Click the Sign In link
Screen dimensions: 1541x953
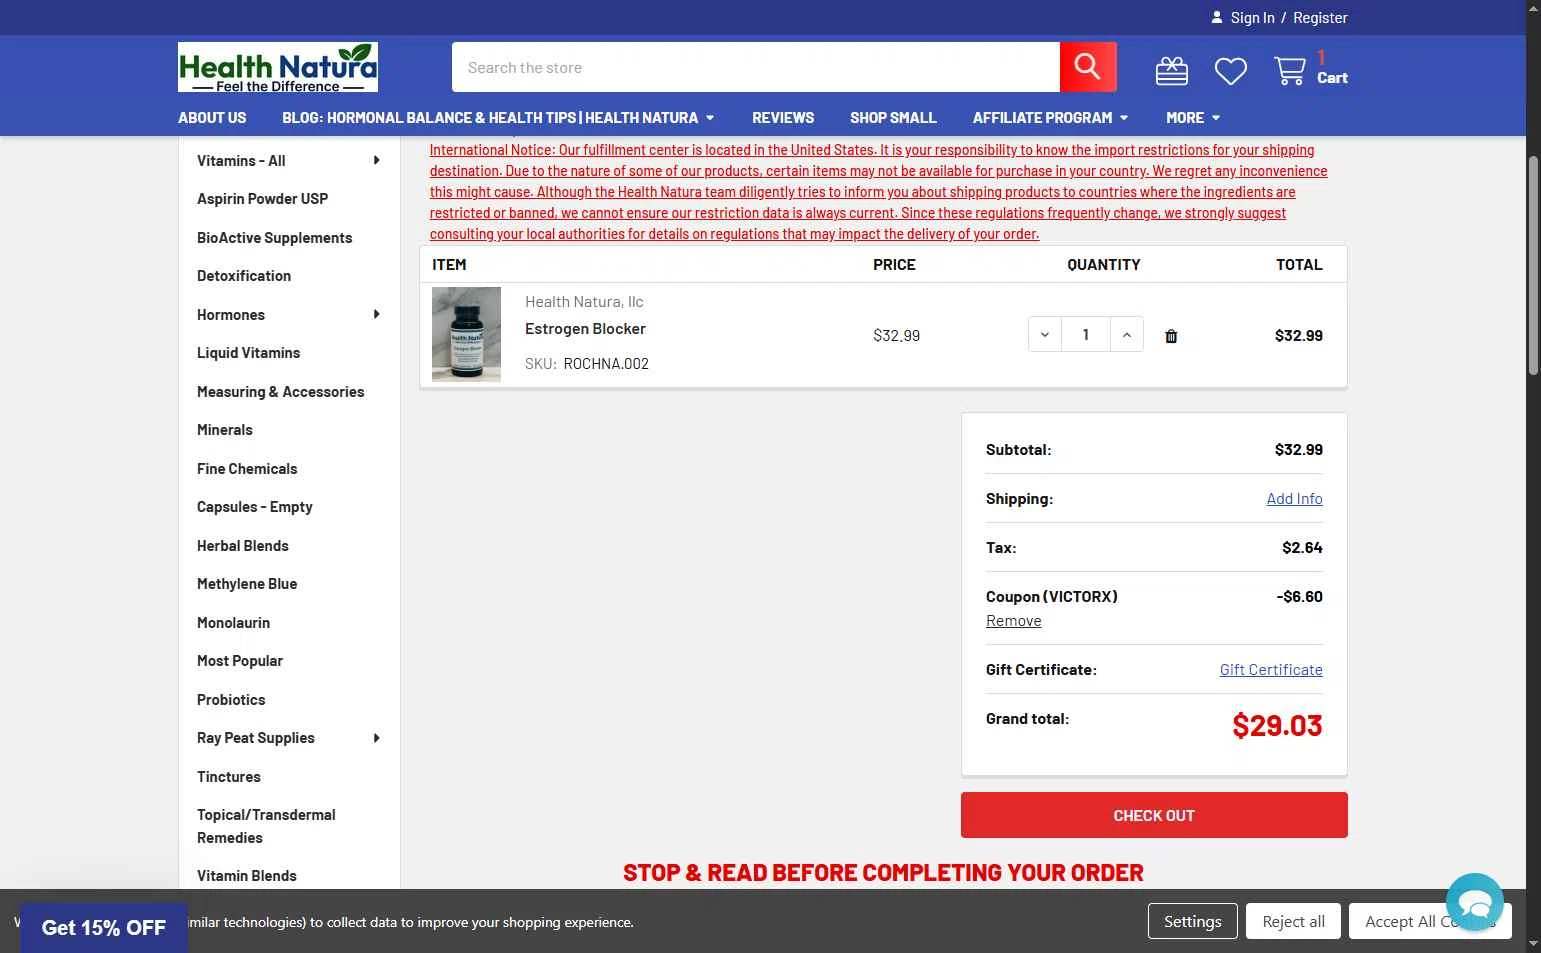tap(1252, 17)
